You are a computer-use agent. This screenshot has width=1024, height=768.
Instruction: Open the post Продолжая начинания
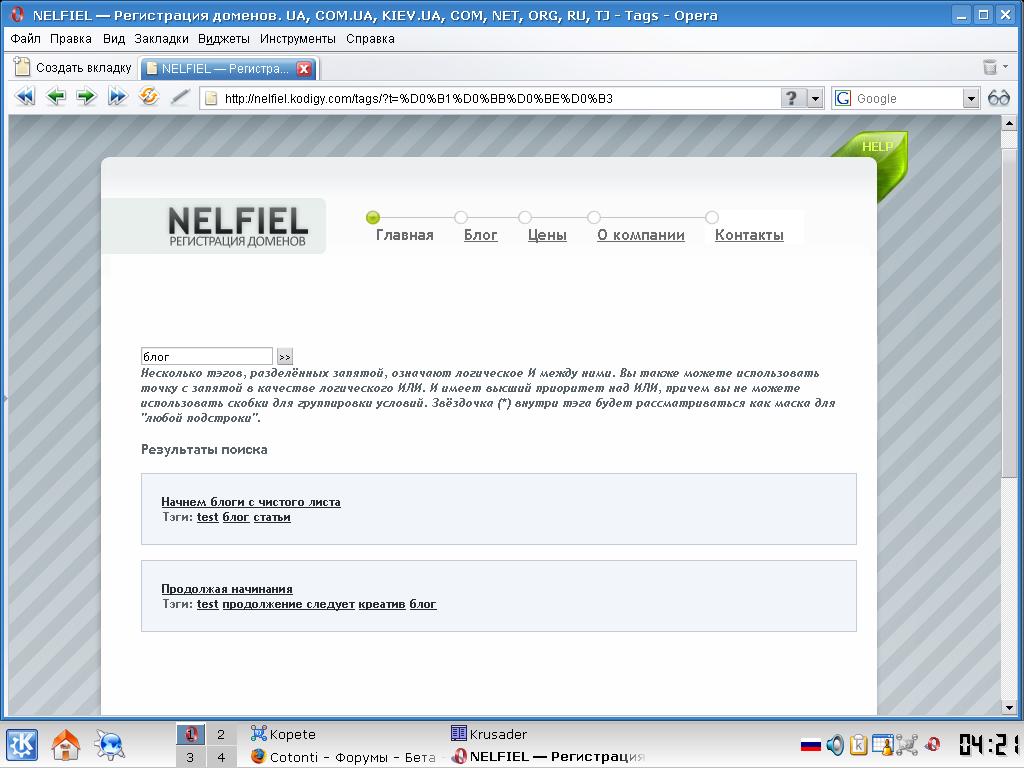point(227,588)
